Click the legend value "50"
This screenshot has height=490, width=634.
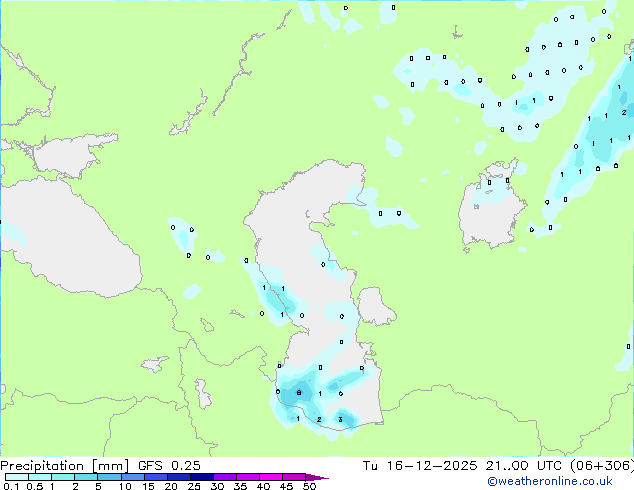(310, 486)
